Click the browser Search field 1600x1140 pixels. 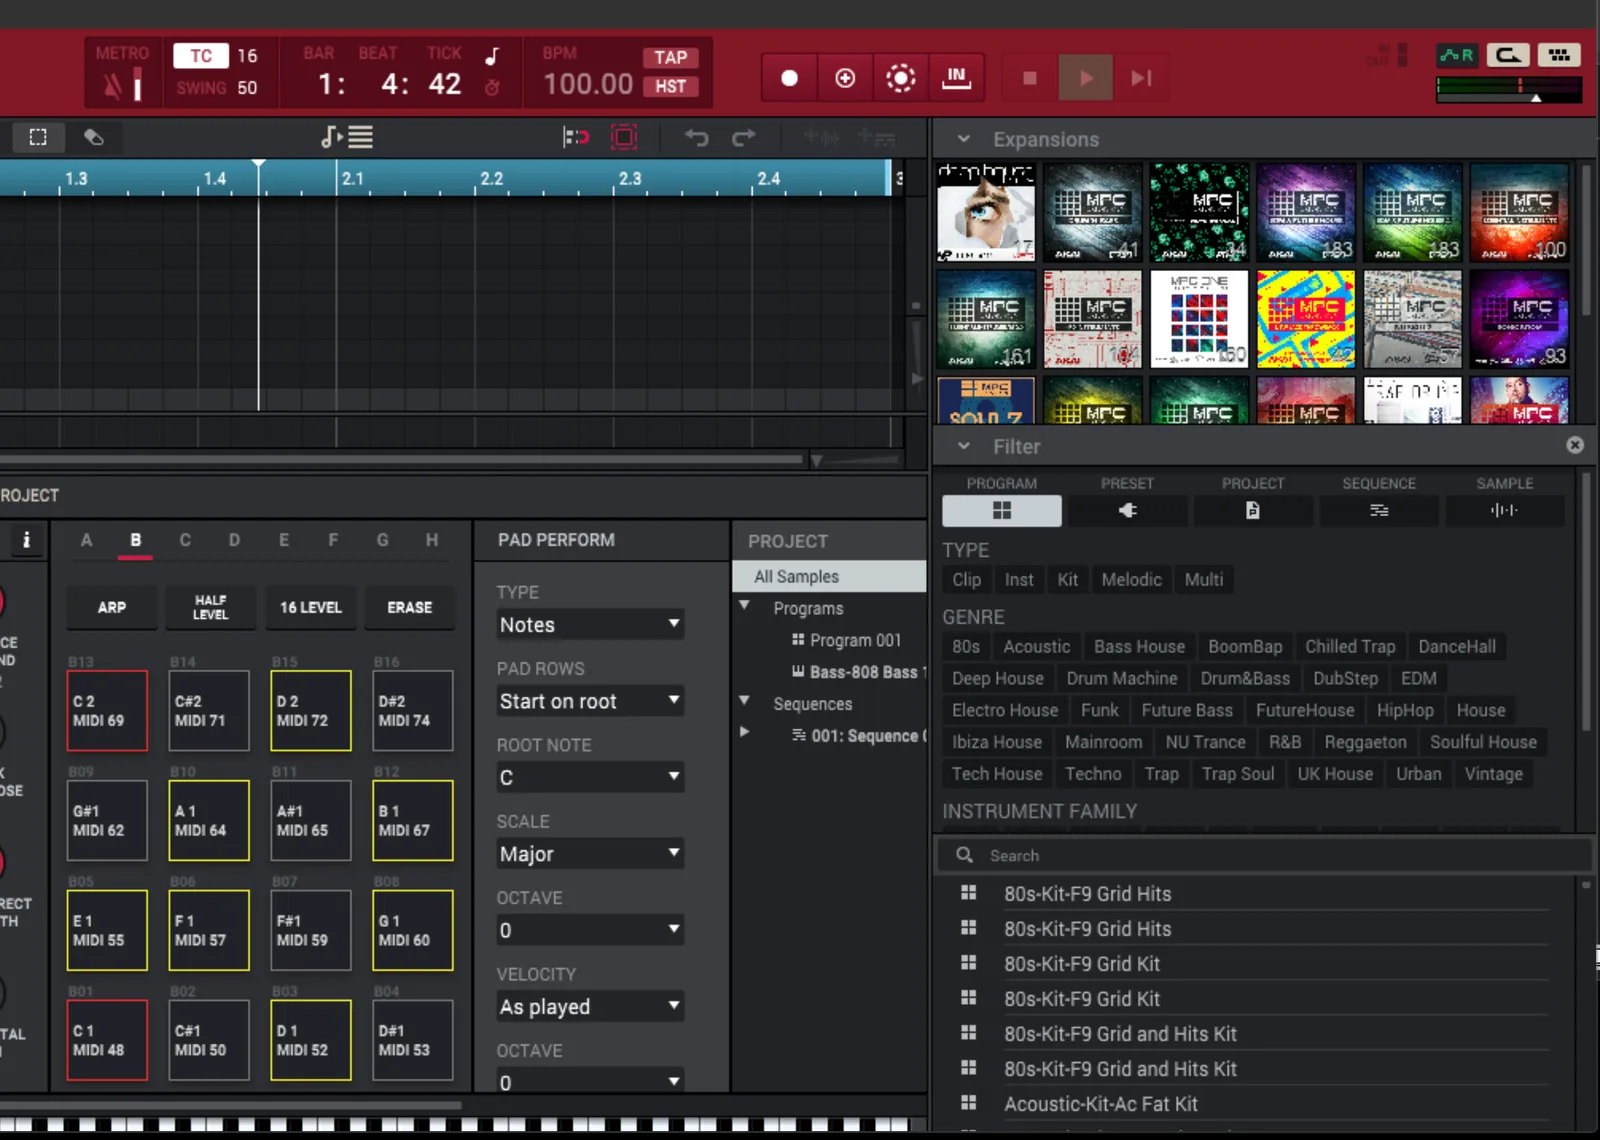(1264, 855)
